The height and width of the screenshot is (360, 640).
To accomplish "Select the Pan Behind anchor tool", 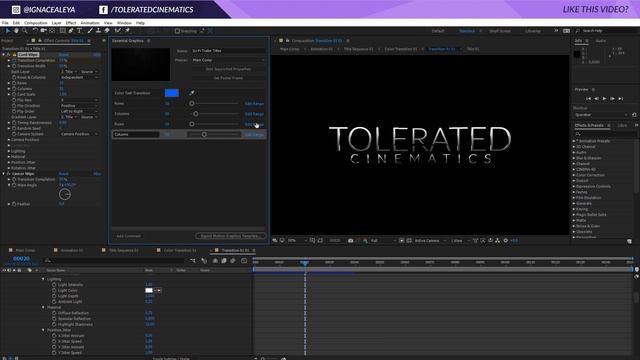I will 52,31.
